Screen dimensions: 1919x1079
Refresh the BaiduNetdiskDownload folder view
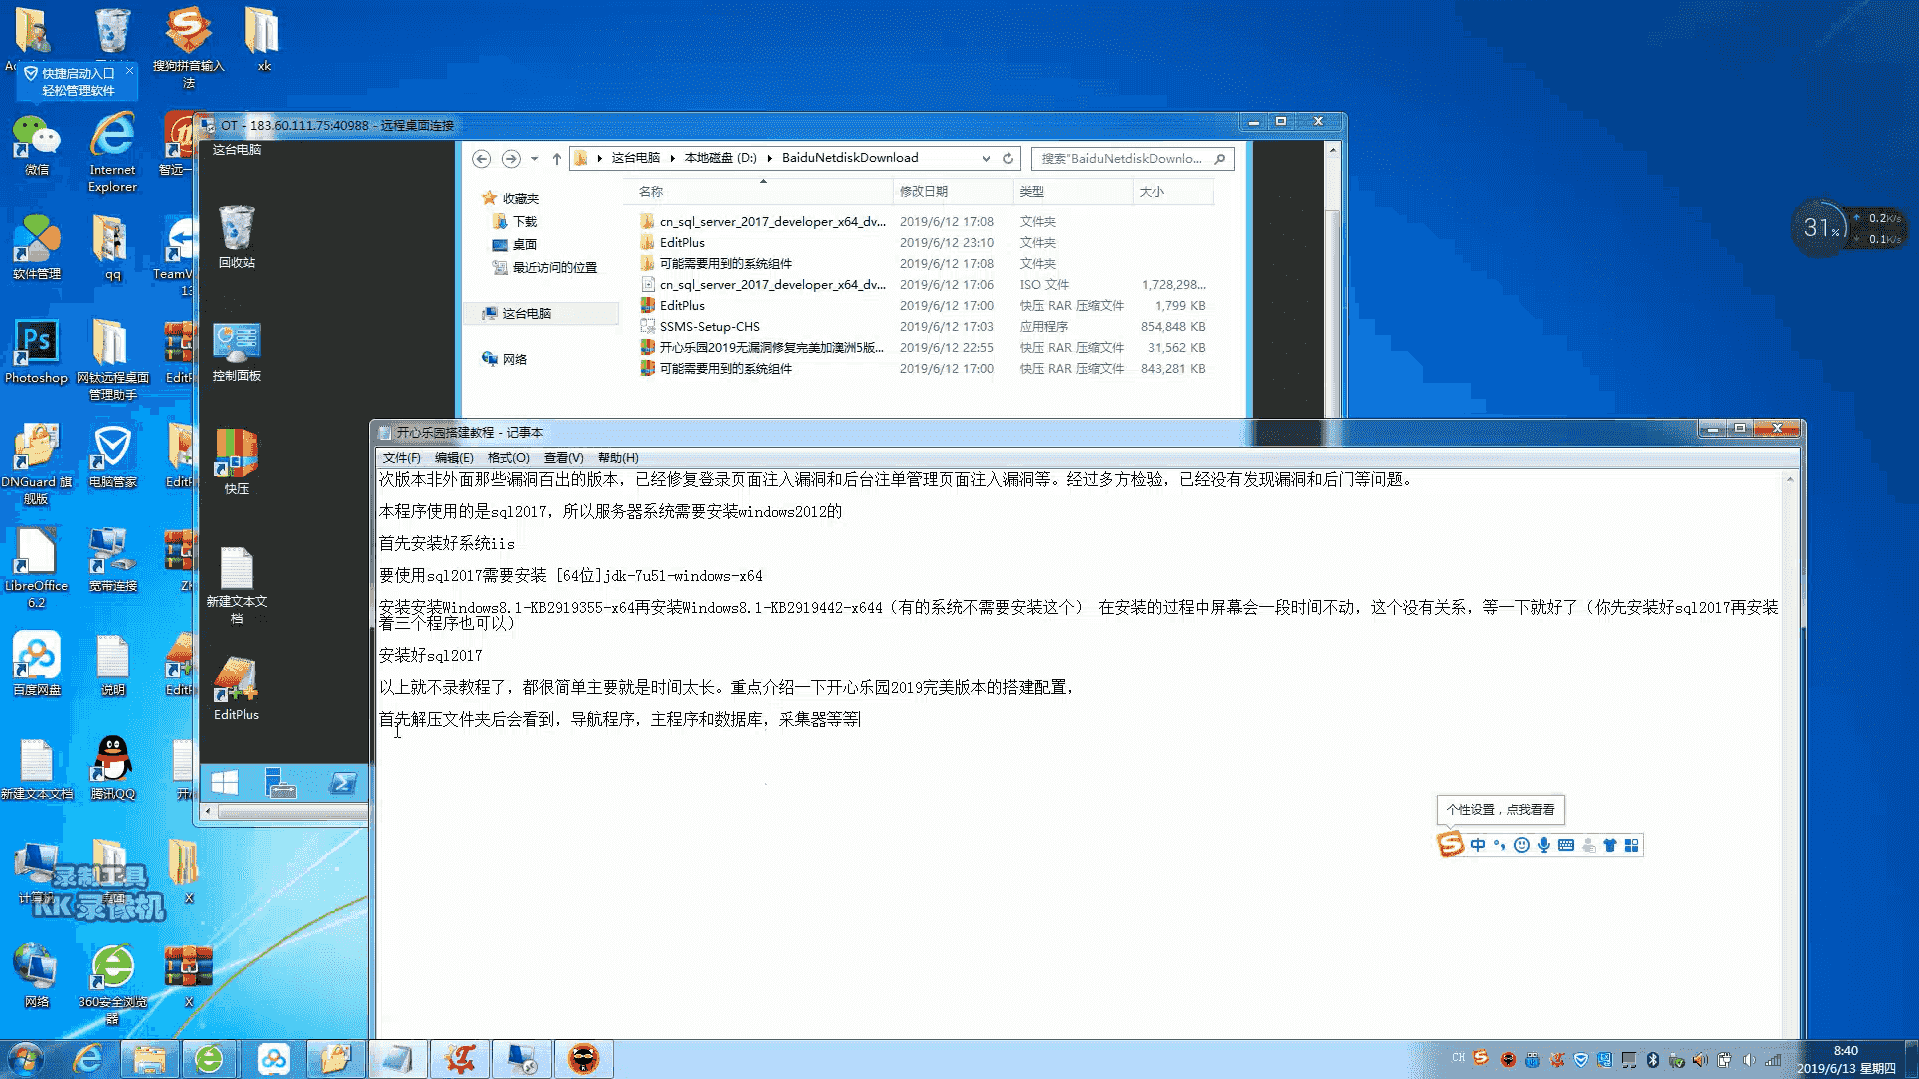[1008, 159]
